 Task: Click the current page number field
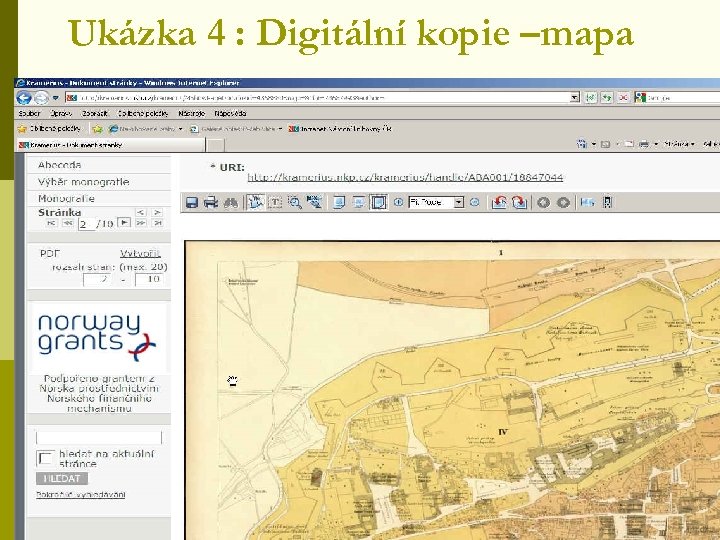[x=86, y=224]
